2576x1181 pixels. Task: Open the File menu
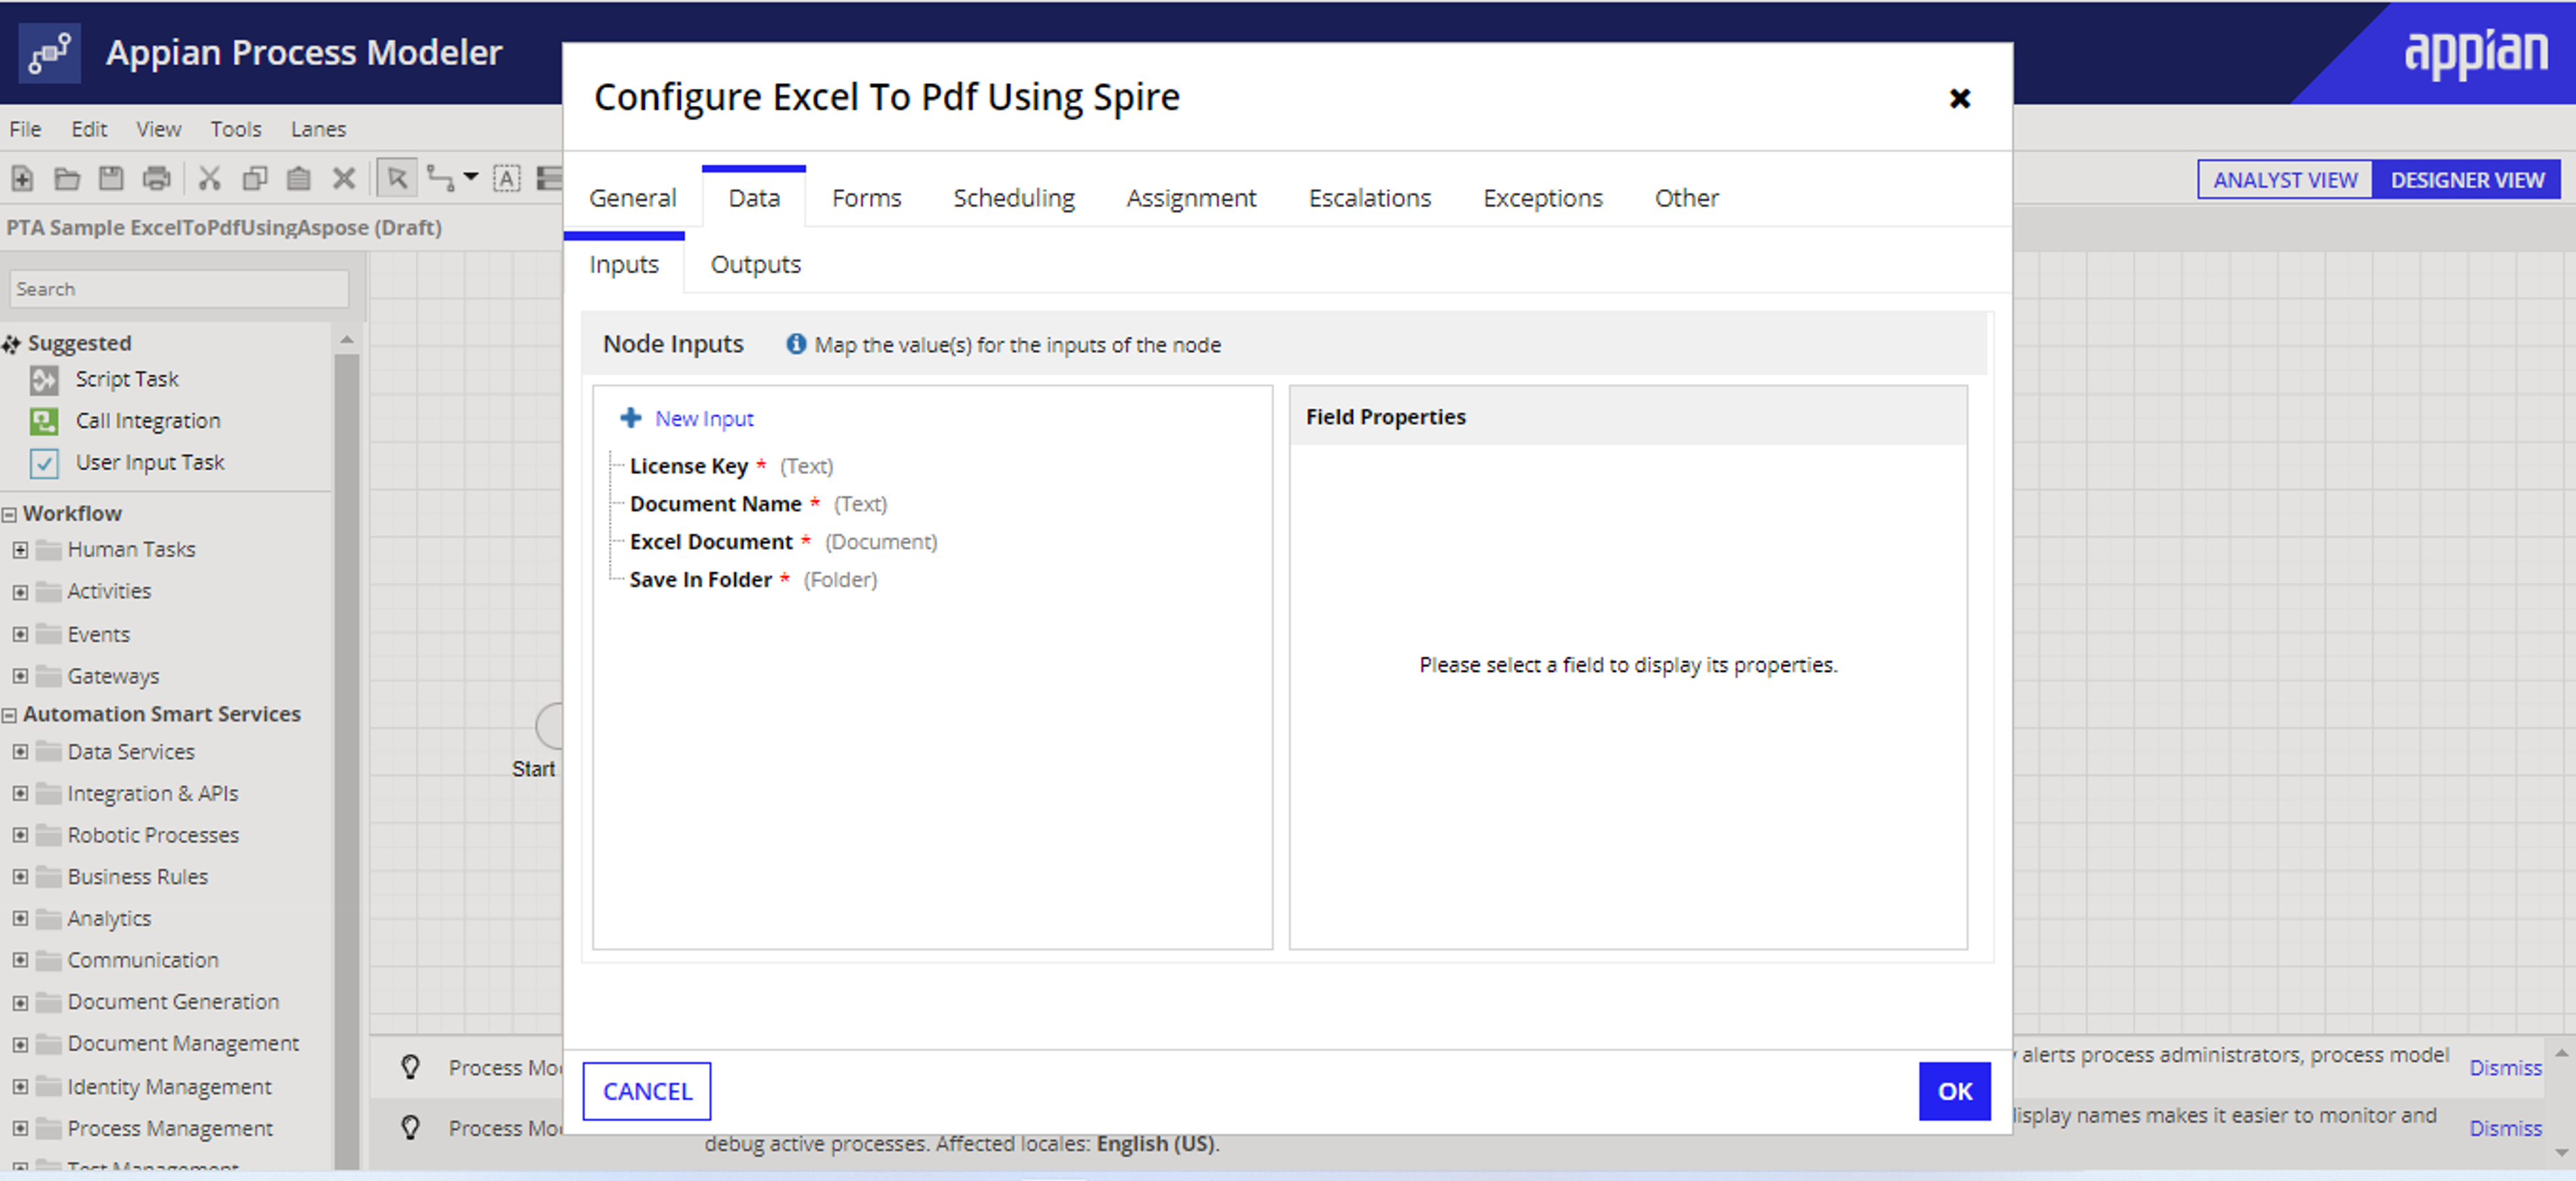click(x=25, y=129)
